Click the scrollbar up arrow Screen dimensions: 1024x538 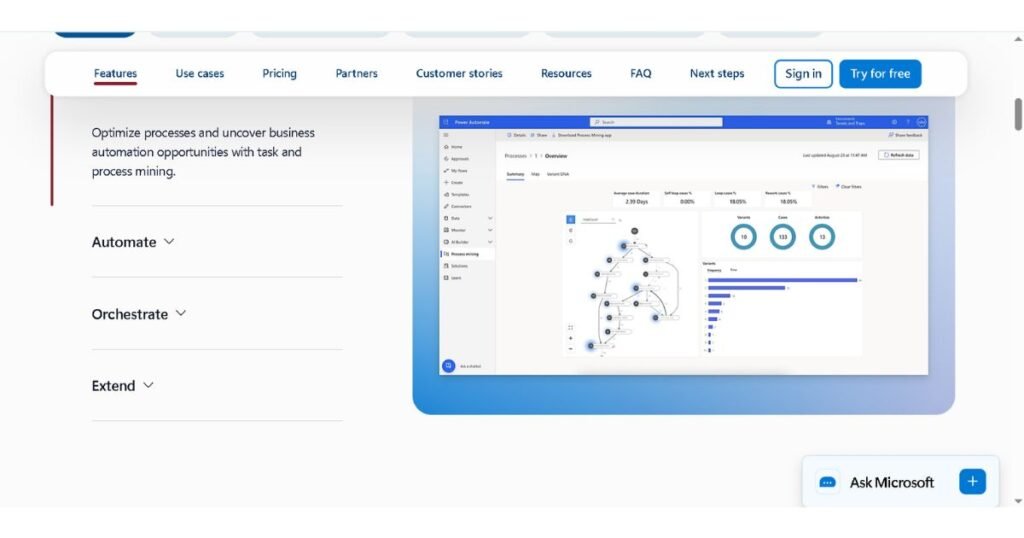pyautogui.click(x=1017, y=39)
